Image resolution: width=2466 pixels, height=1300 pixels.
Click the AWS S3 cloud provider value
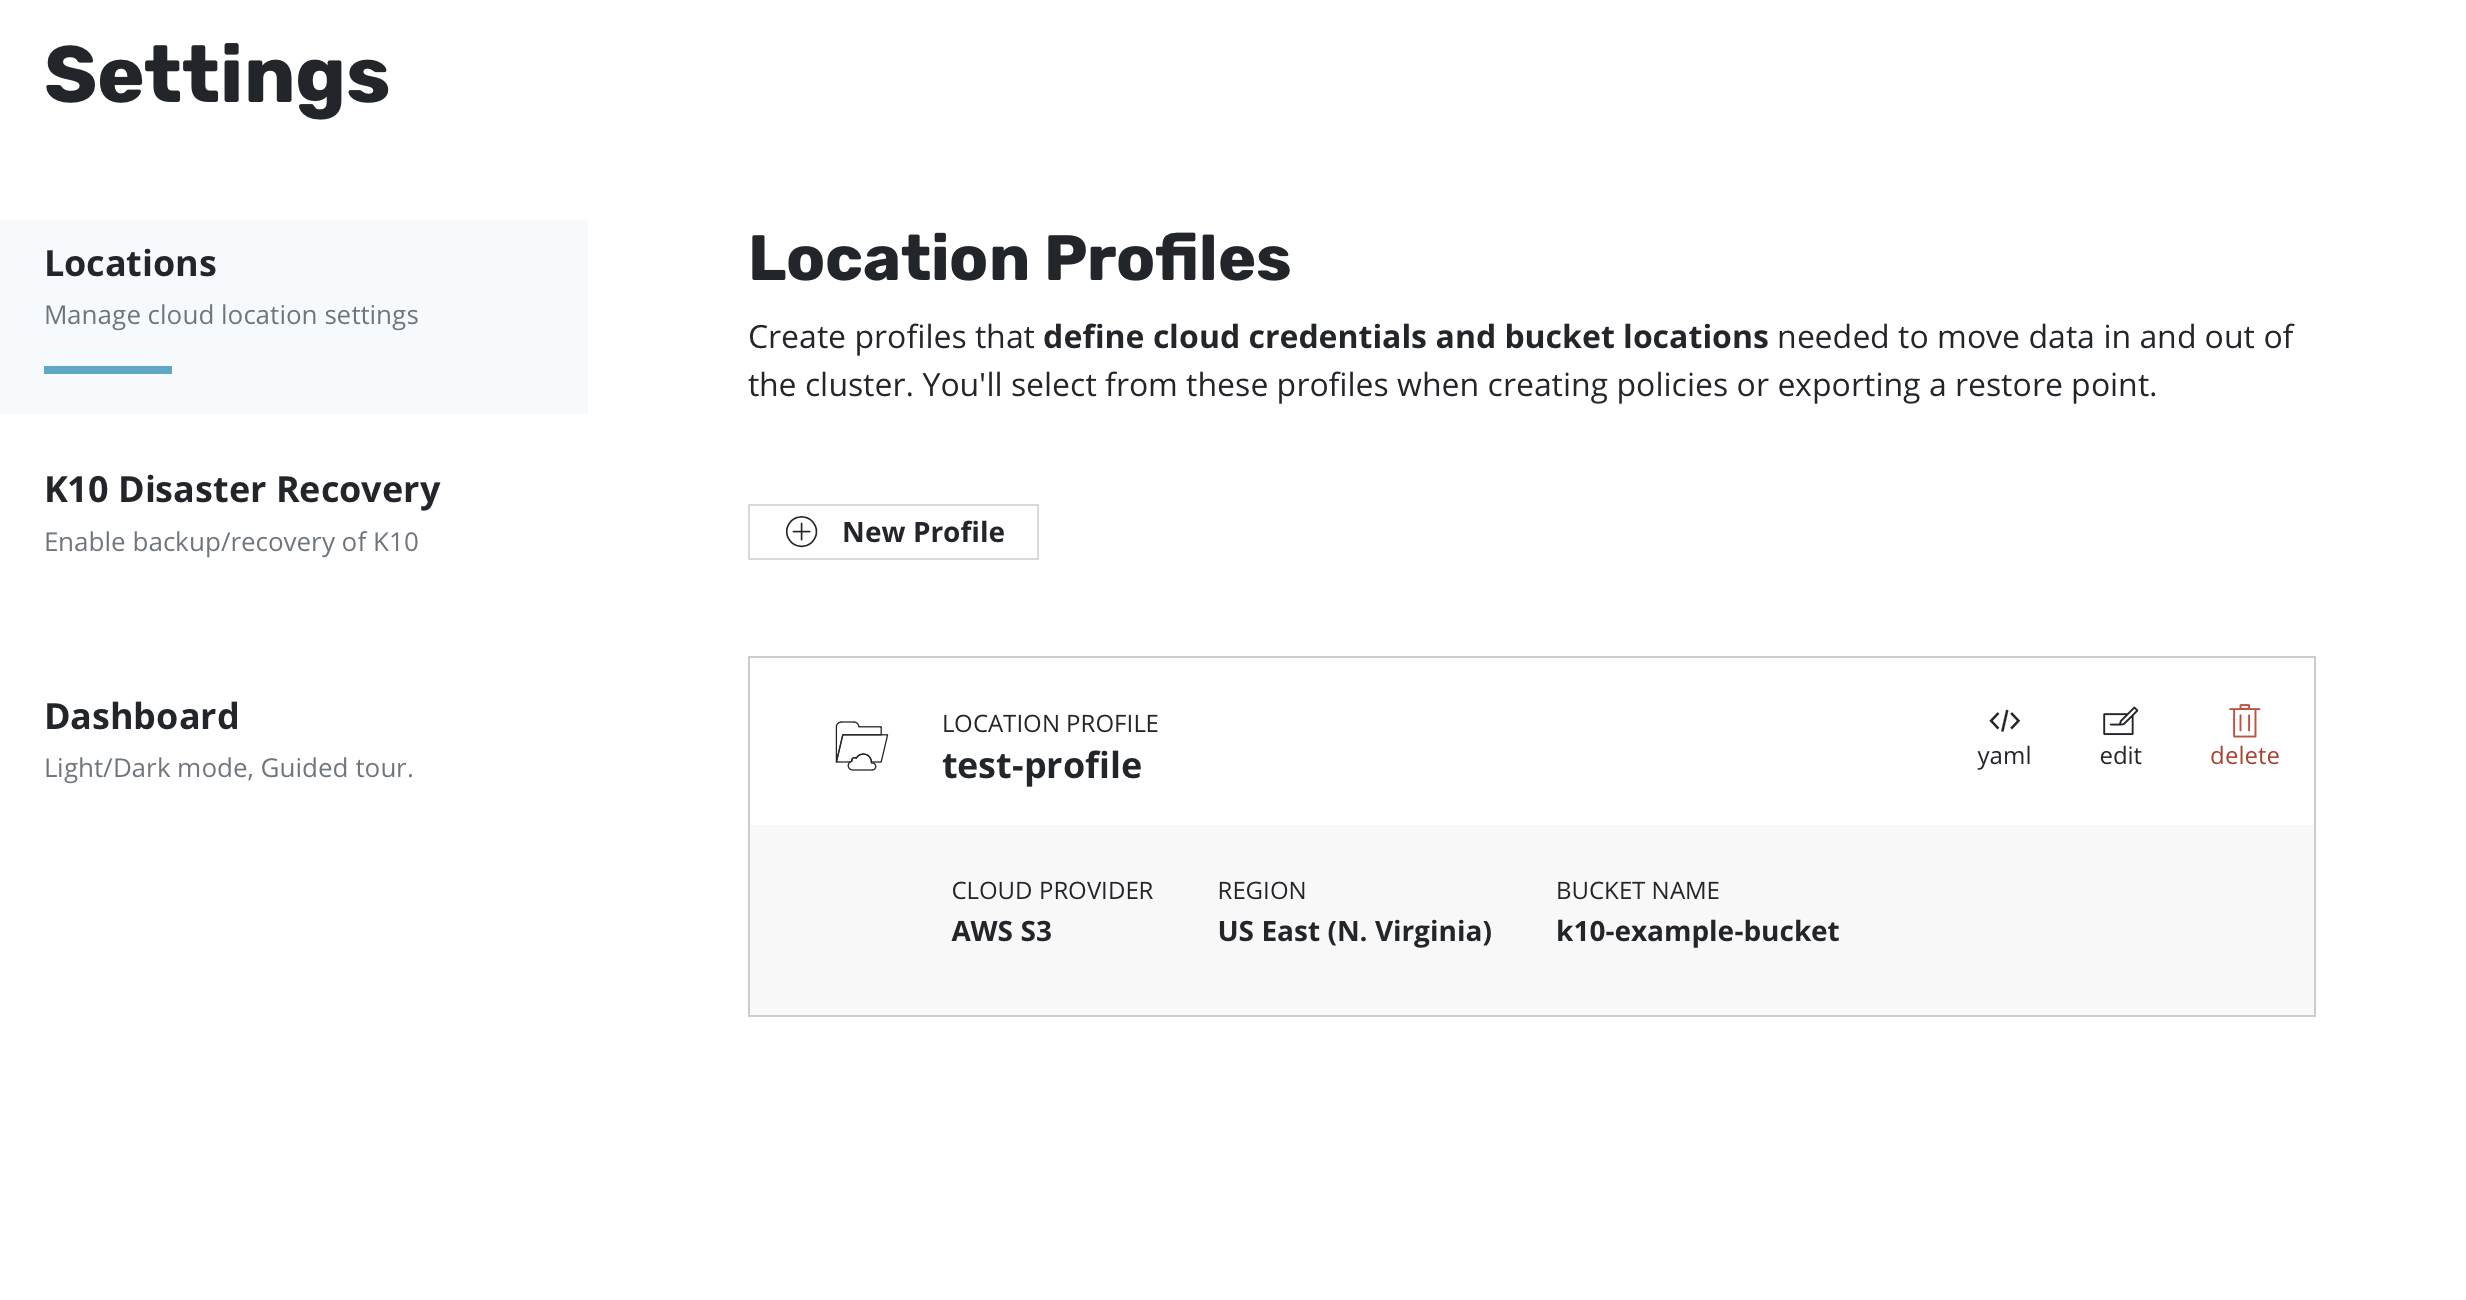pyautogui.click(x=1001, y=931)
